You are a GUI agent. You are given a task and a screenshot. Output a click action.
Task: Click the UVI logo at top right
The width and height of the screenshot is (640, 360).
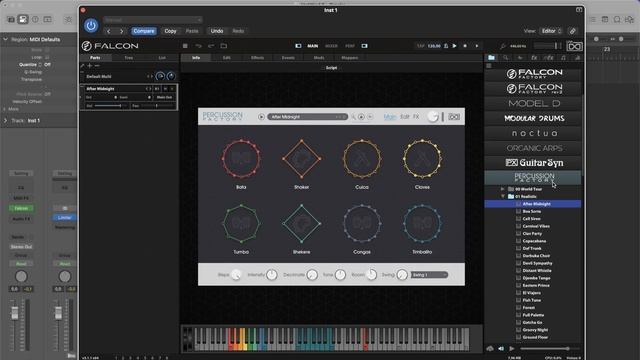click(x=574, y=47)
